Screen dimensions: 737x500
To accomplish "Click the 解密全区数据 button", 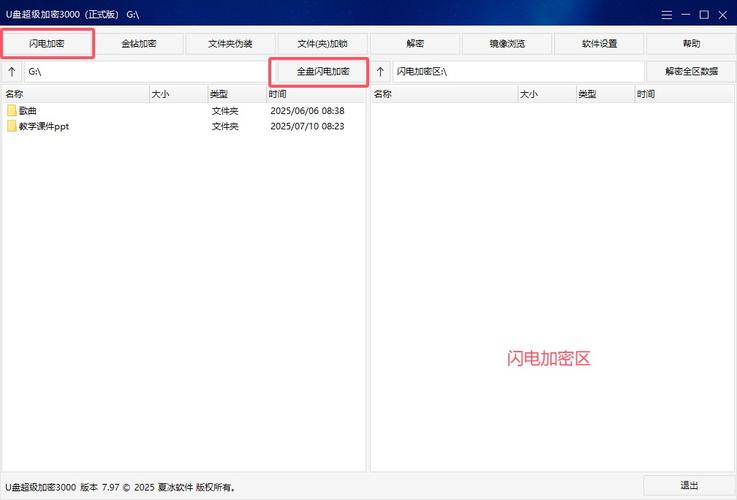I will click(x=691, y=71).
